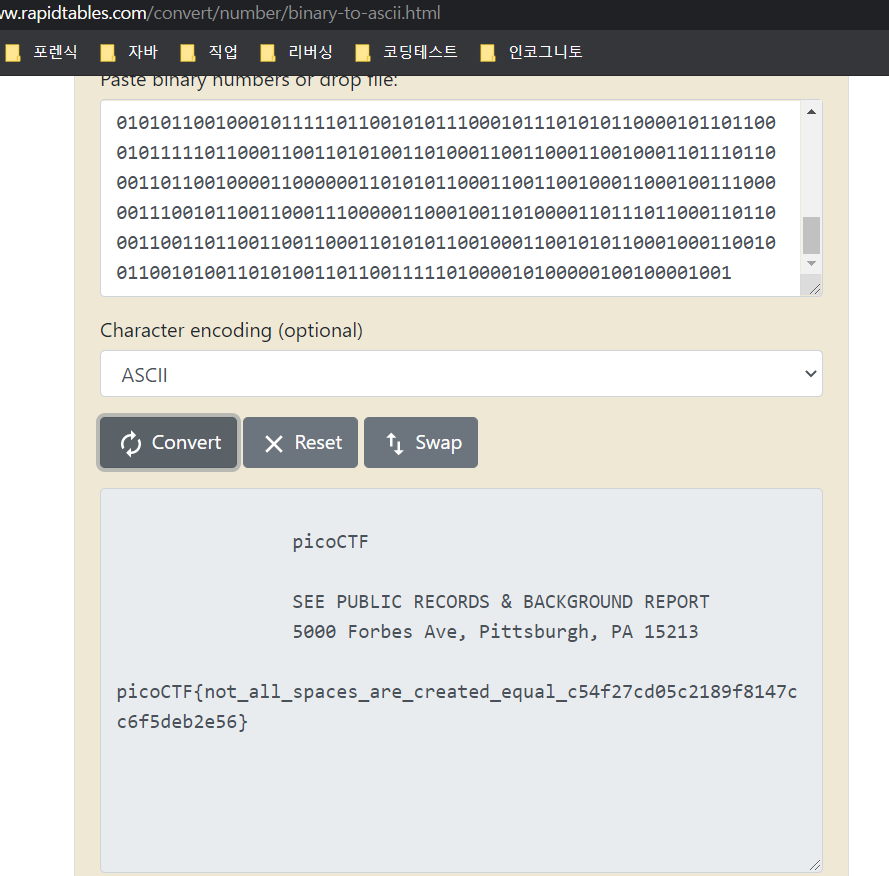
Task: Open the 인코그니토 bookmark folder
Action: (x=531, y=52)
